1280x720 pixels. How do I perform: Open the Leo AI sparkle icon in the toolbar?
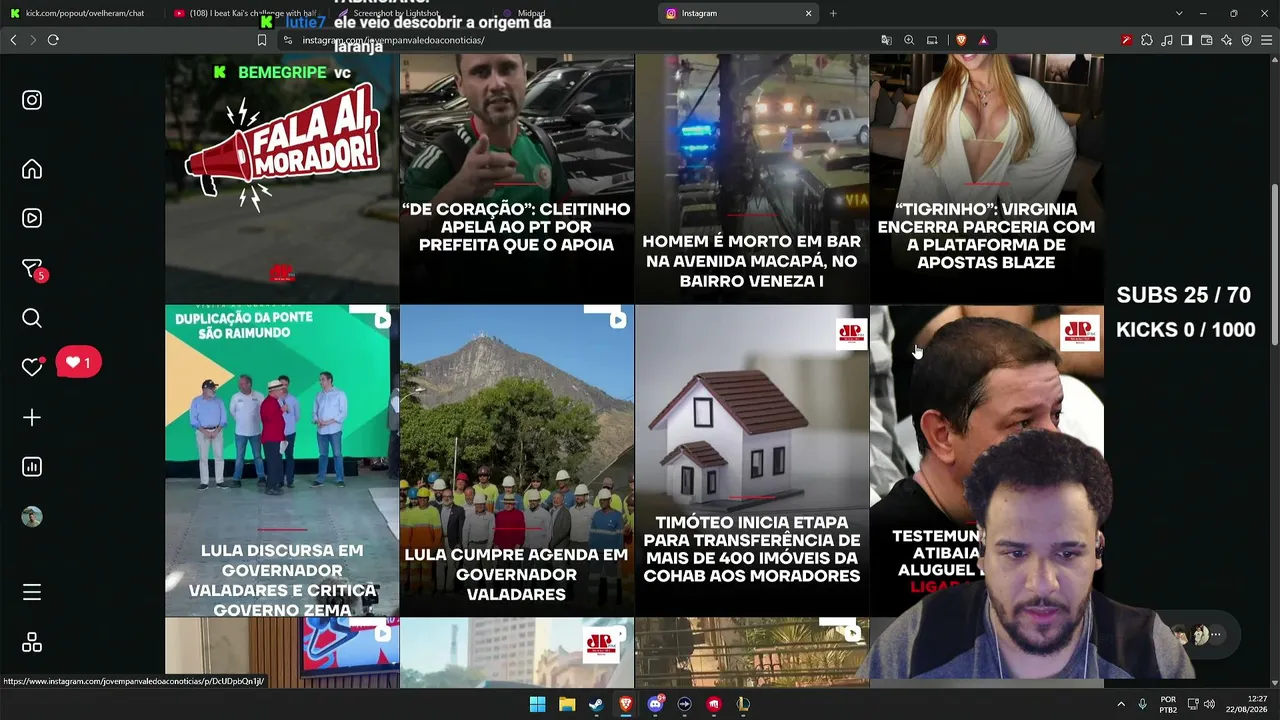click(1226, 40)
